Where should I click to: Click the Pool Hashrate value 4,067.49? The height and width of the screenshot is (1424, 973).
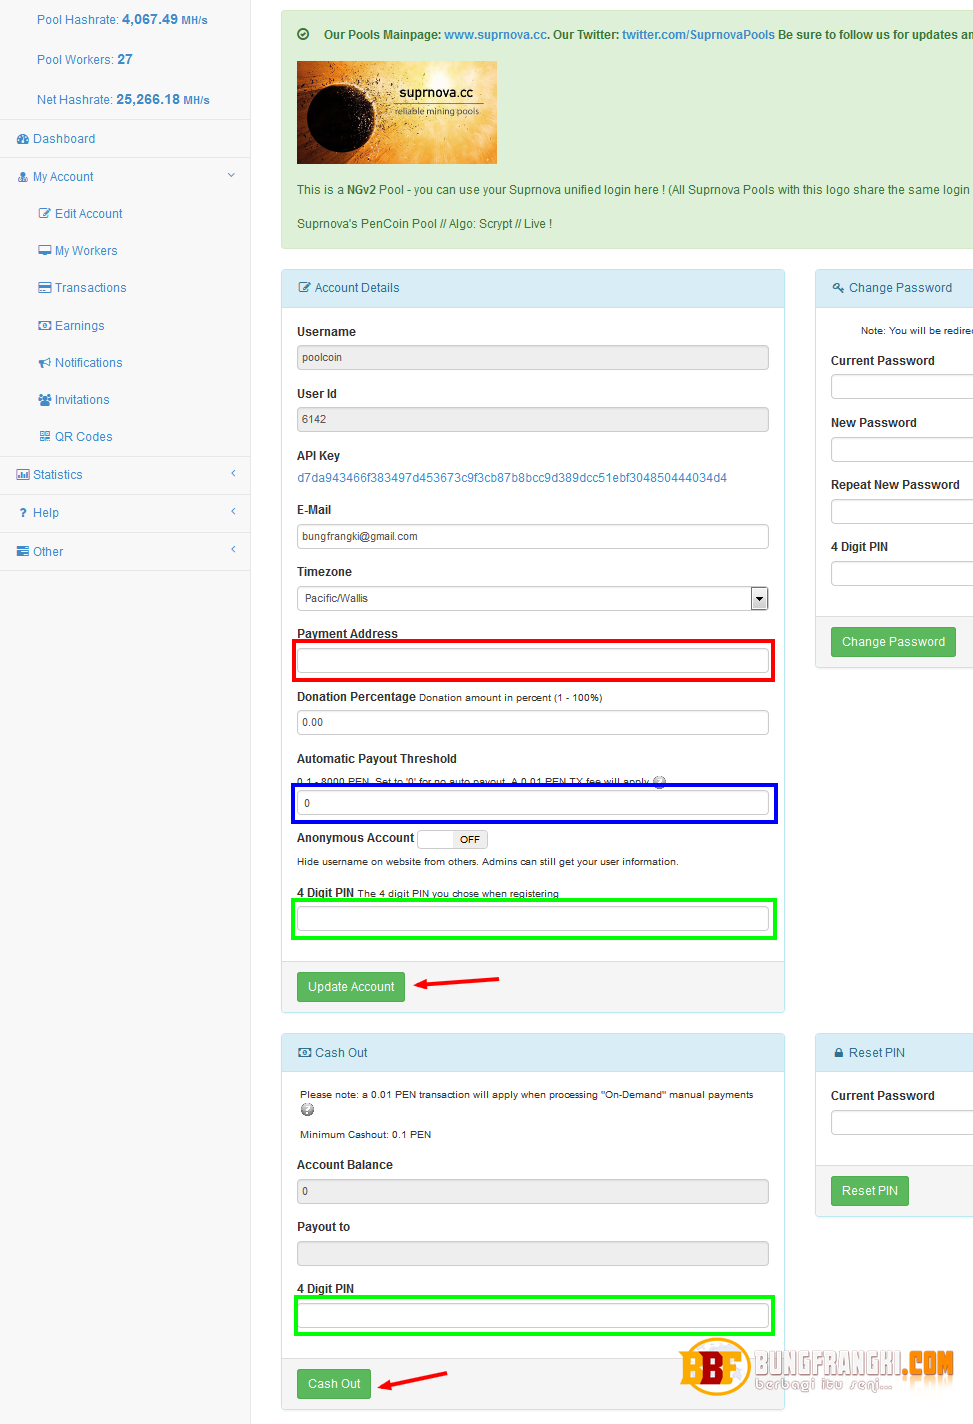coord(150,19)
